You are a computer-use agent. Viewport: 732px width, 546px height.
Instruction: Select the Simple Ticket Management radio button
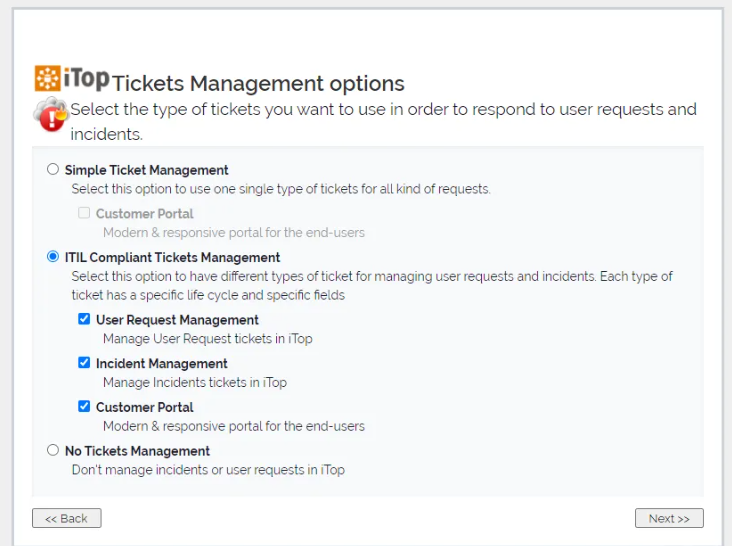coord(53,170)
